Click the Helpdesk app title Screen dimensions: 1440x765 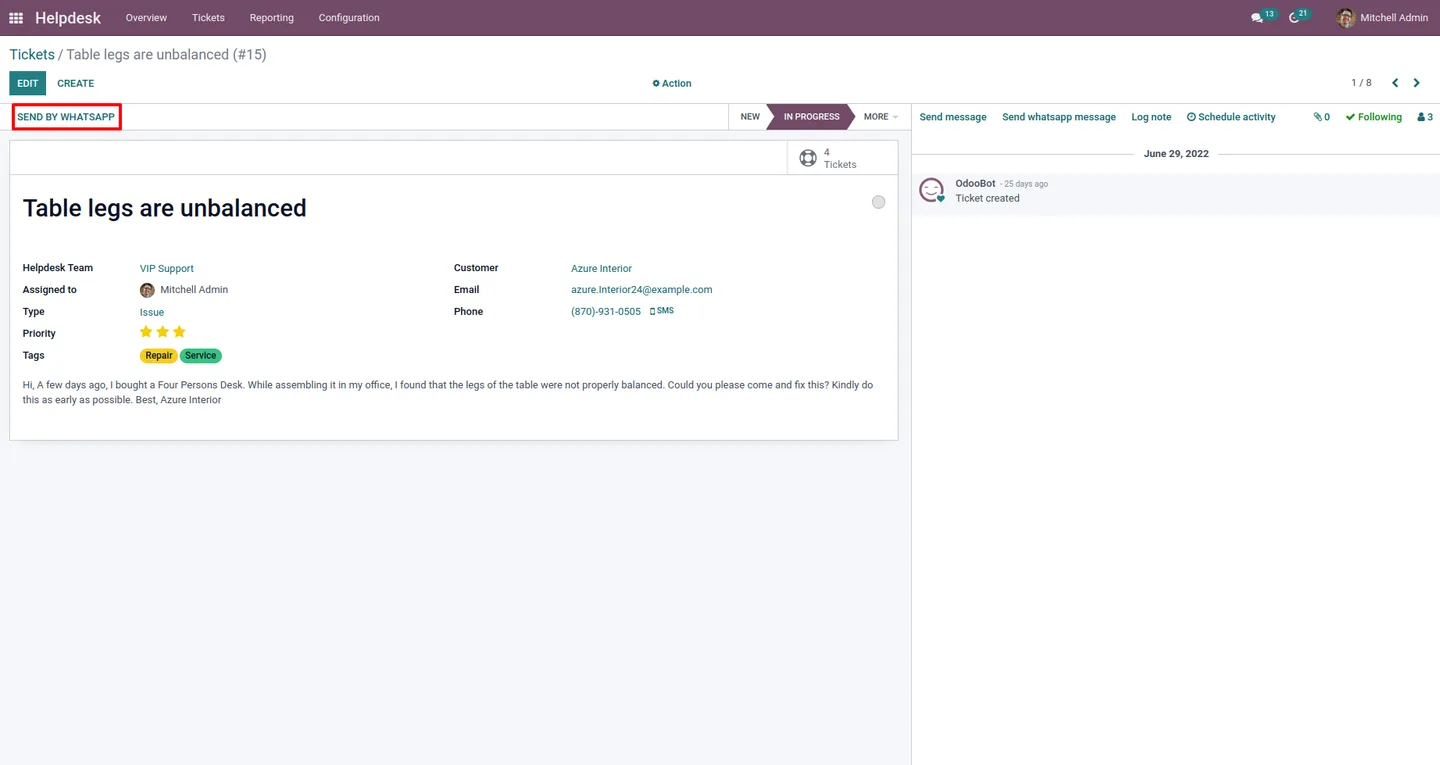tap(68, 18)
